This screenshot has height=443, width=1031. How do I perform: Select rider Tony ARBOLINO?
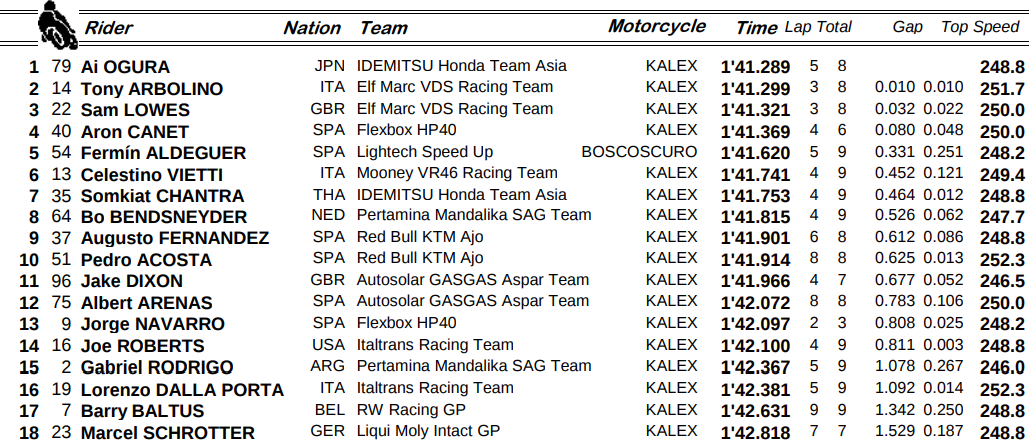151,89
